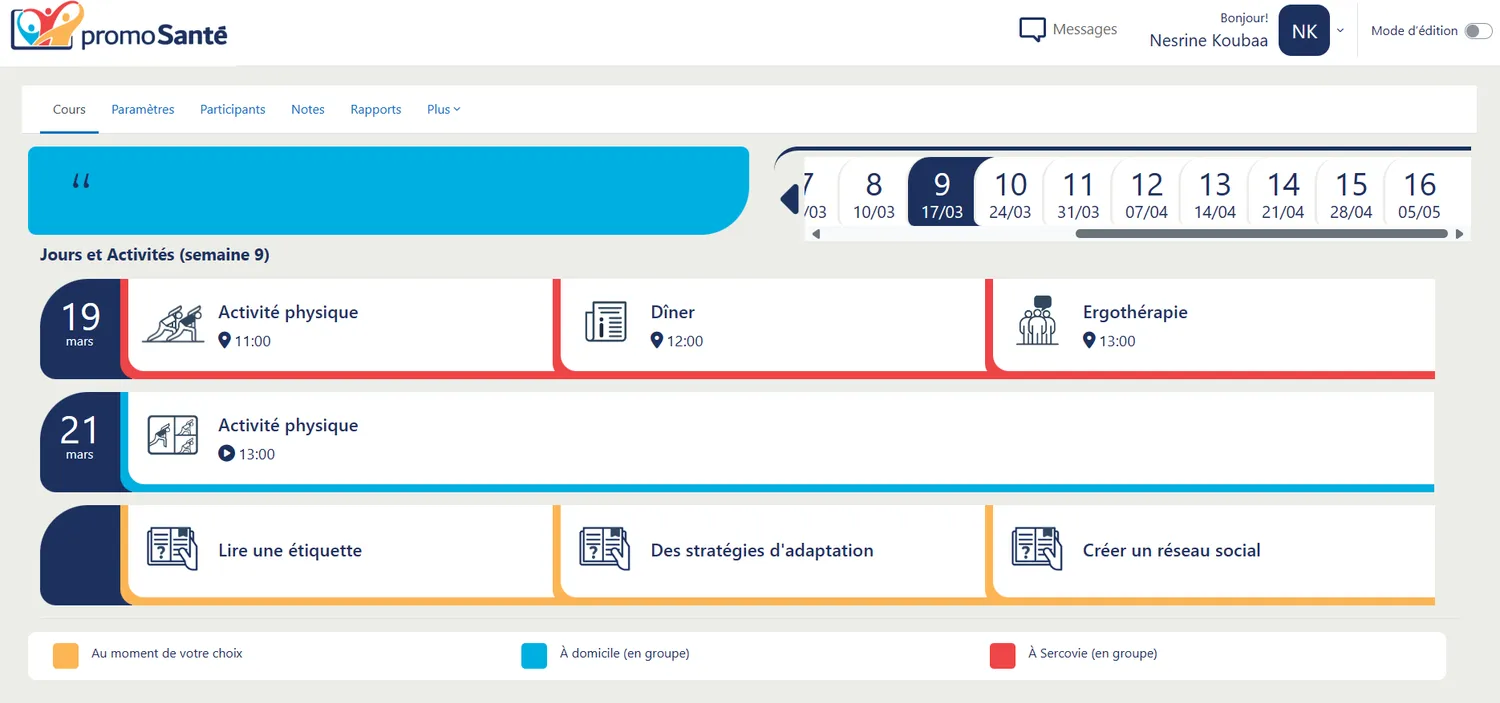Open the Messages chat icon
This screenshot has width=1500, height=703.
pos(1032,30)
